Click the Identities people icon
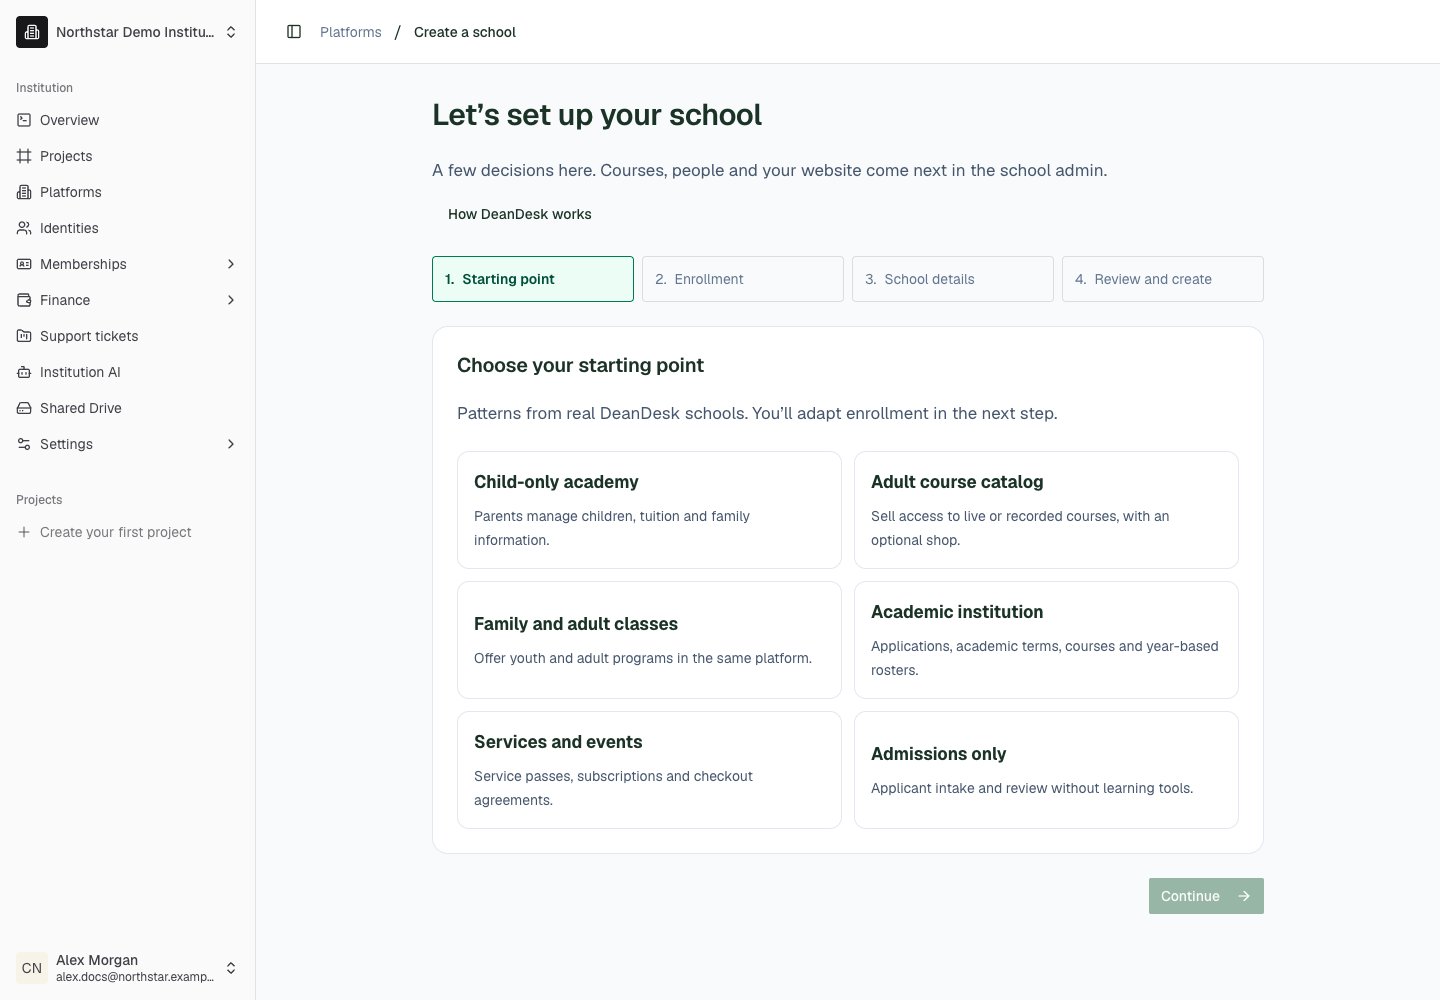 click(x=24, y=228)
